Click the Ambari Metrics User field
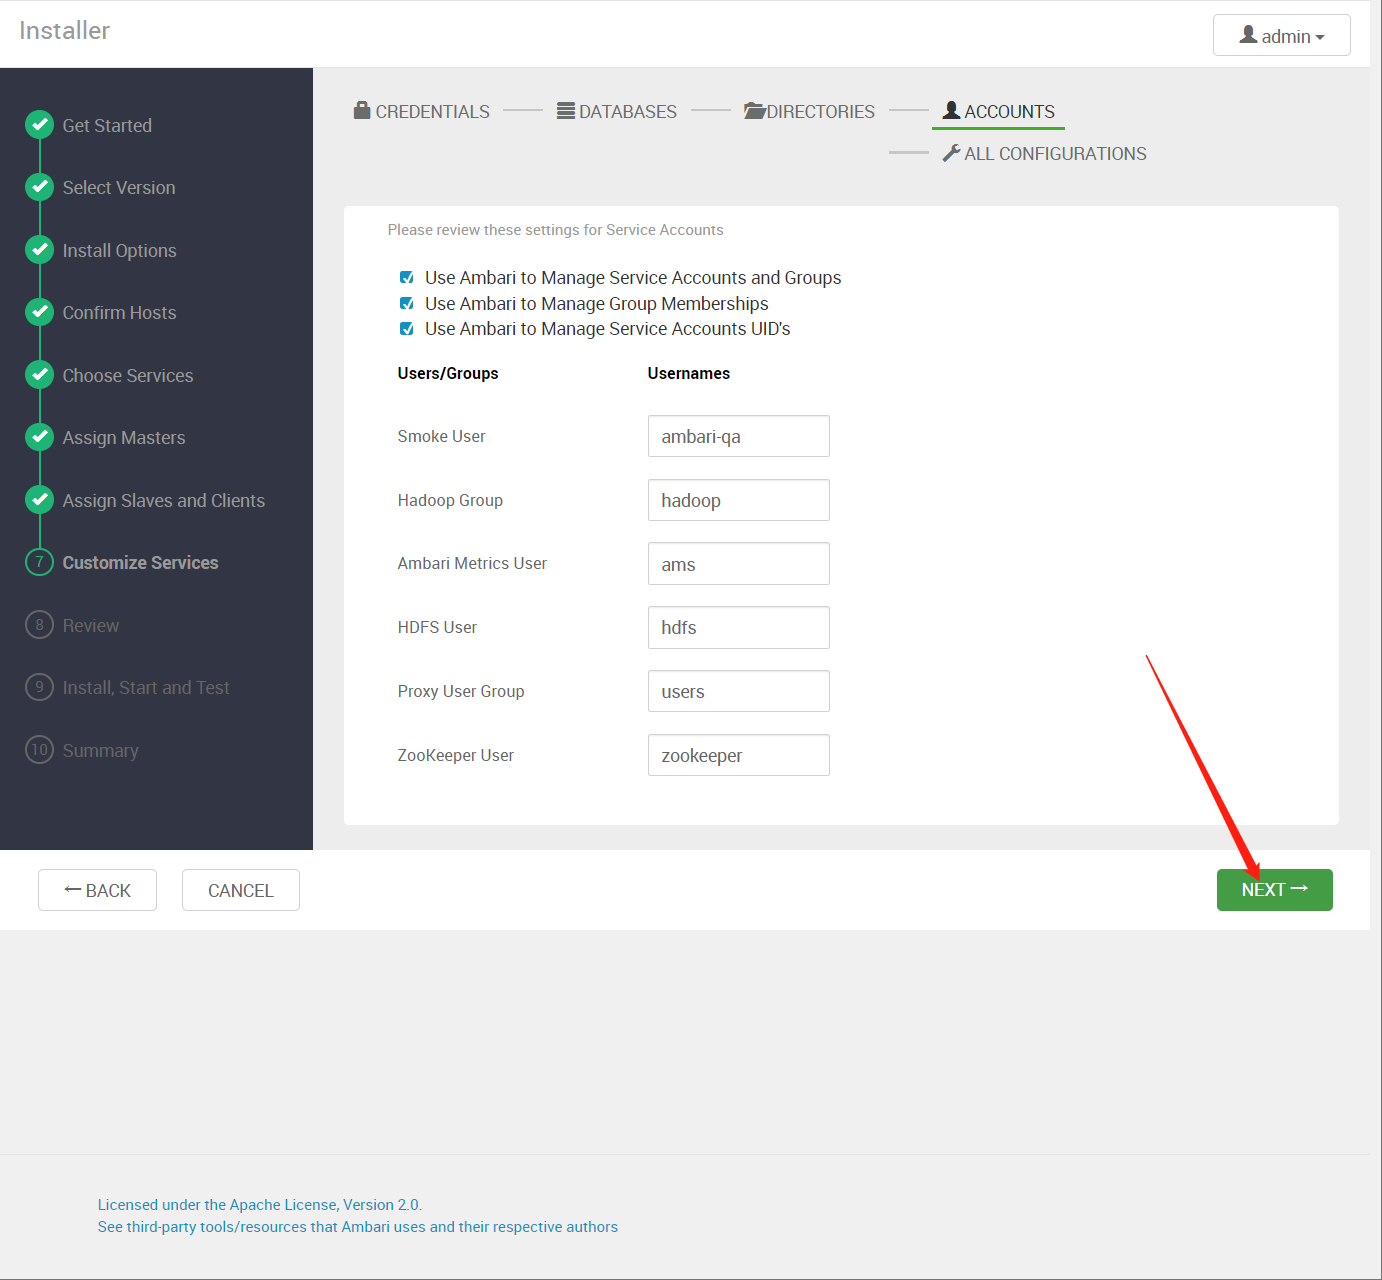The width and height of the screenshot is (1382, 1280). 739,564
